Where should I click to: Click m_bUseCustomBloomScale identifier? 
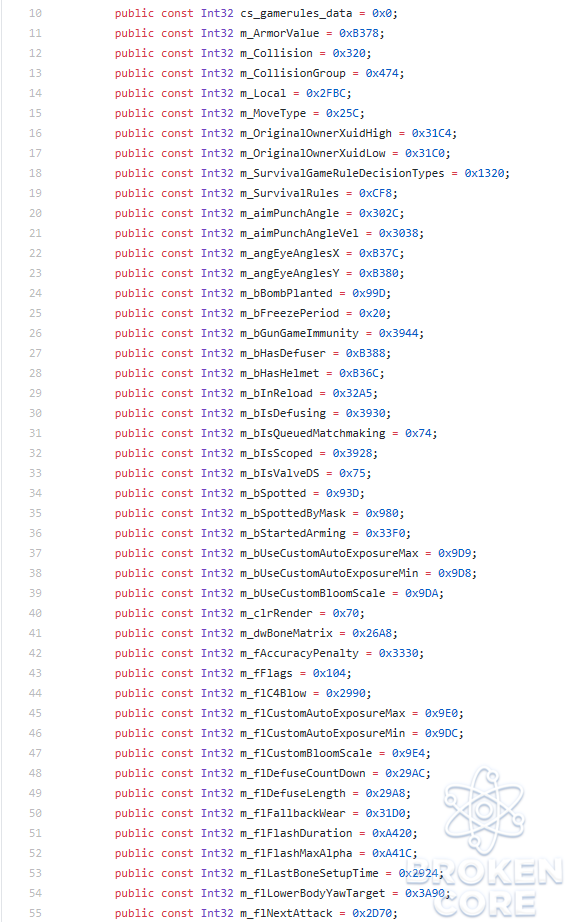pos(312,593)
